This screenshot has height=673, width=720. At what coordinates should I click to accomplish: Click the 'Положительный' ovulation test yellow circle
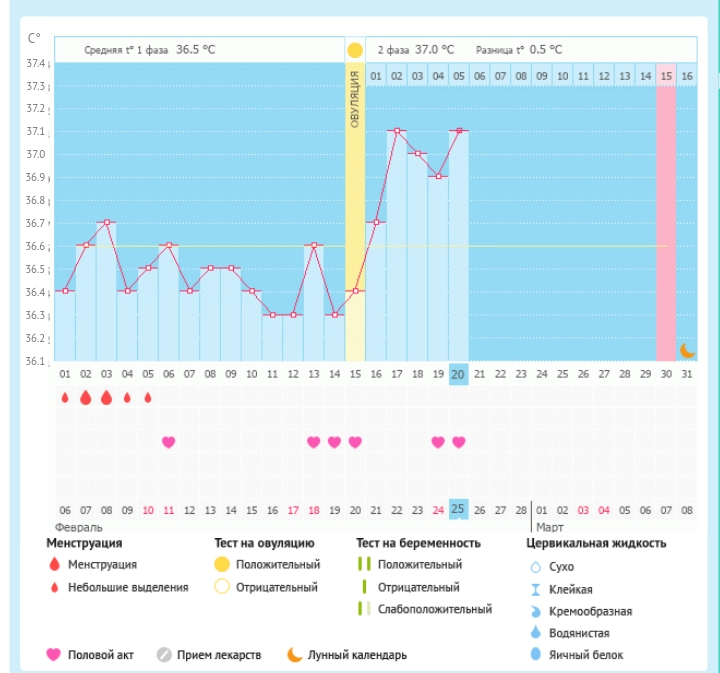[x=222, y=566]
